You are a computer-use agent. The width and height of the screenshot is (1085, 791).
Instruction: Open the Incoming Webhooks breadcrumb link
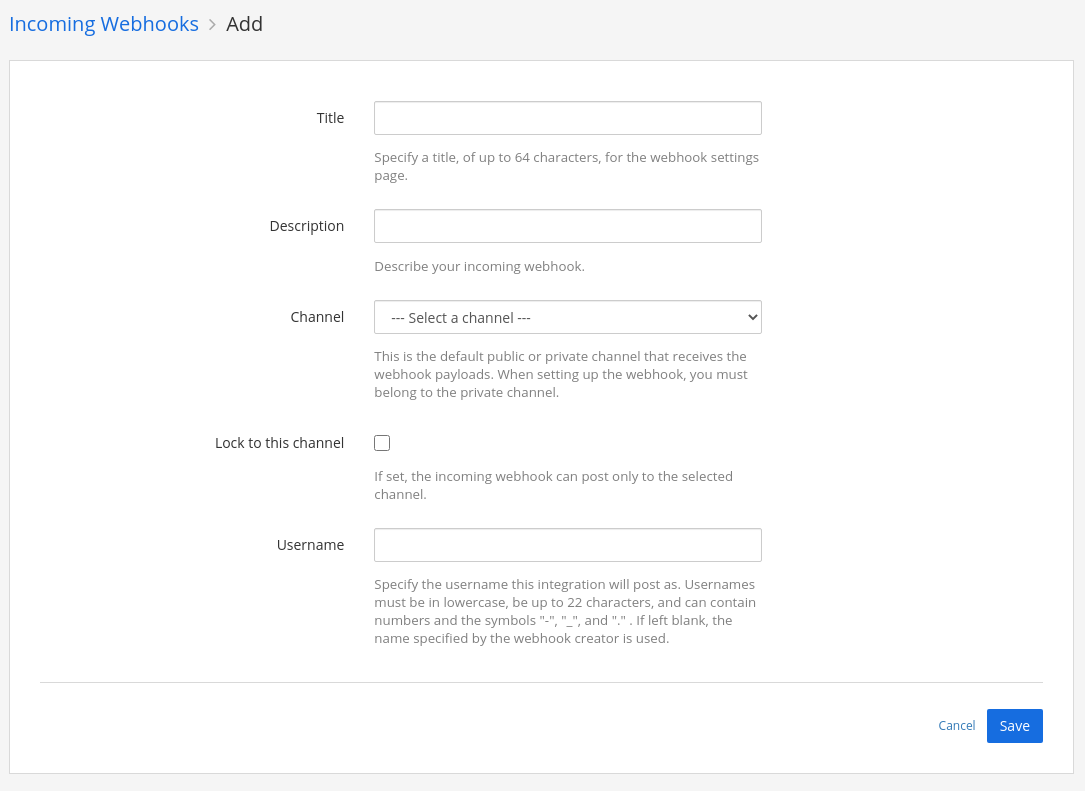click(104, 24)
